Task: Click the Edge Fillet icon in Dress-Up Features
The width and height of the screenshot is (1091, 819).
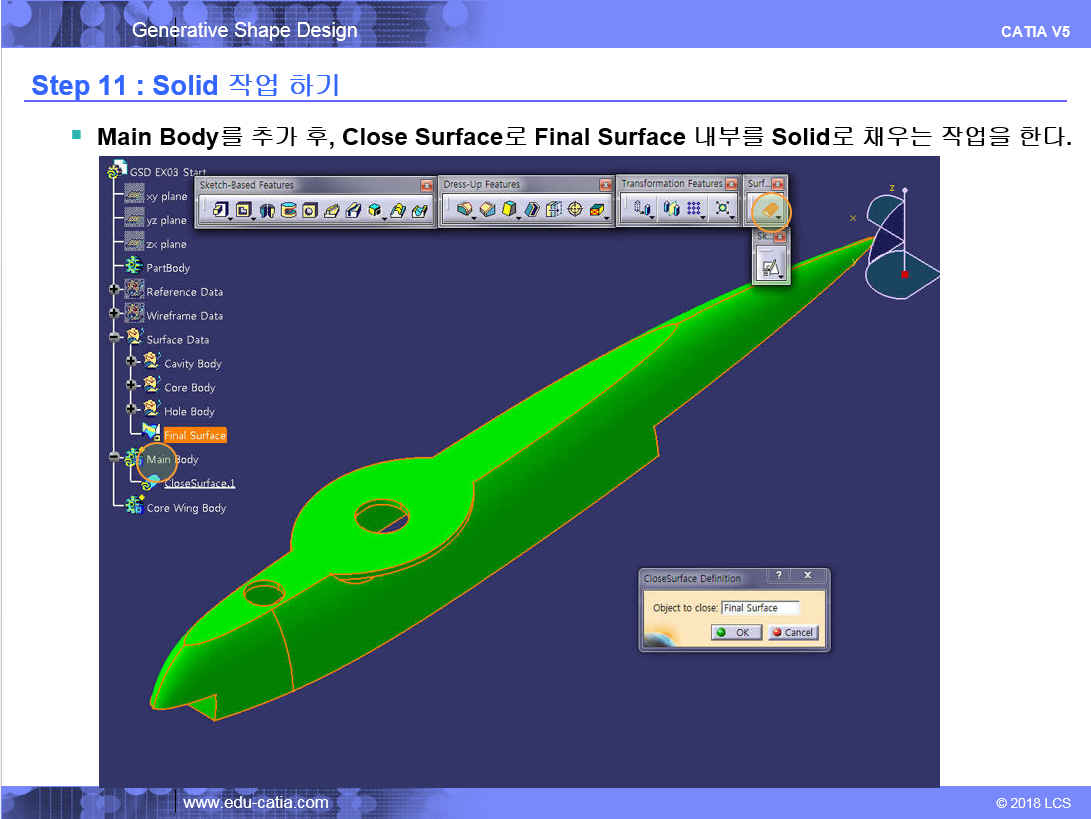Action: [x=464, y=210]
